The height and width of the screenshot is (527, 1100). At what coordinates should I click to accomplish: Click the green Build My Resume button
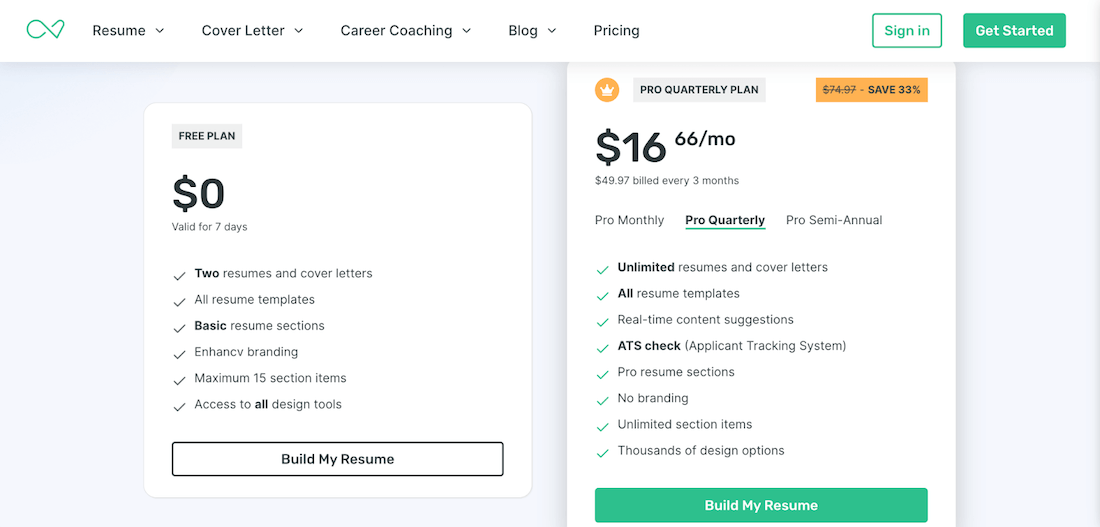[761, 505]
